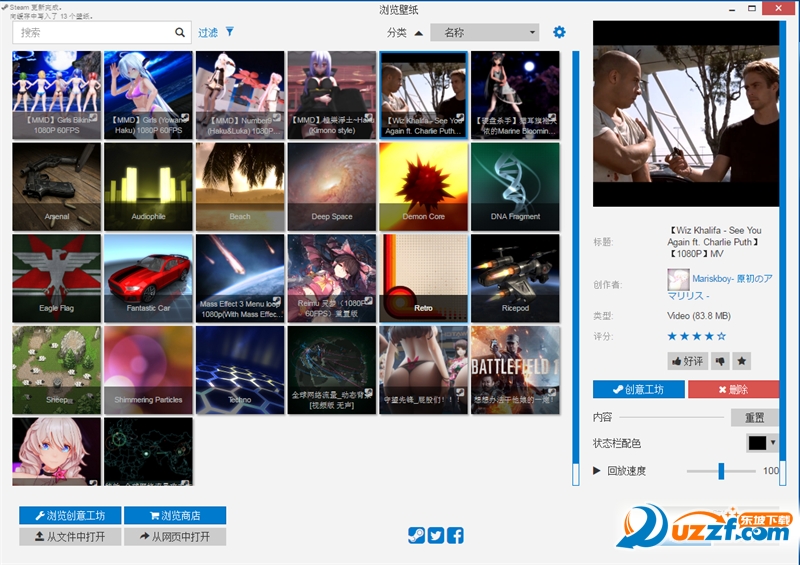Viewport: 800px width, 565px height.
Task: Open the 状态栏配色 color dropdown arrow
Action: tap(772, 442)
